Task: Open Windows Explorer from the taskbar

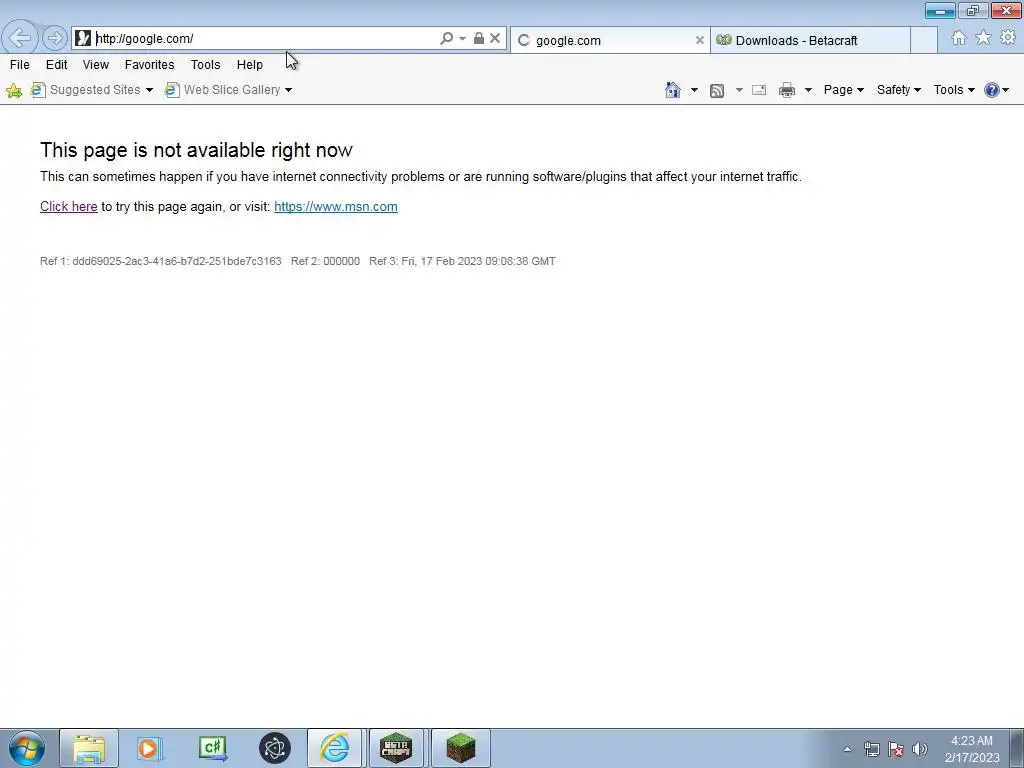Action: click(89, 748)
